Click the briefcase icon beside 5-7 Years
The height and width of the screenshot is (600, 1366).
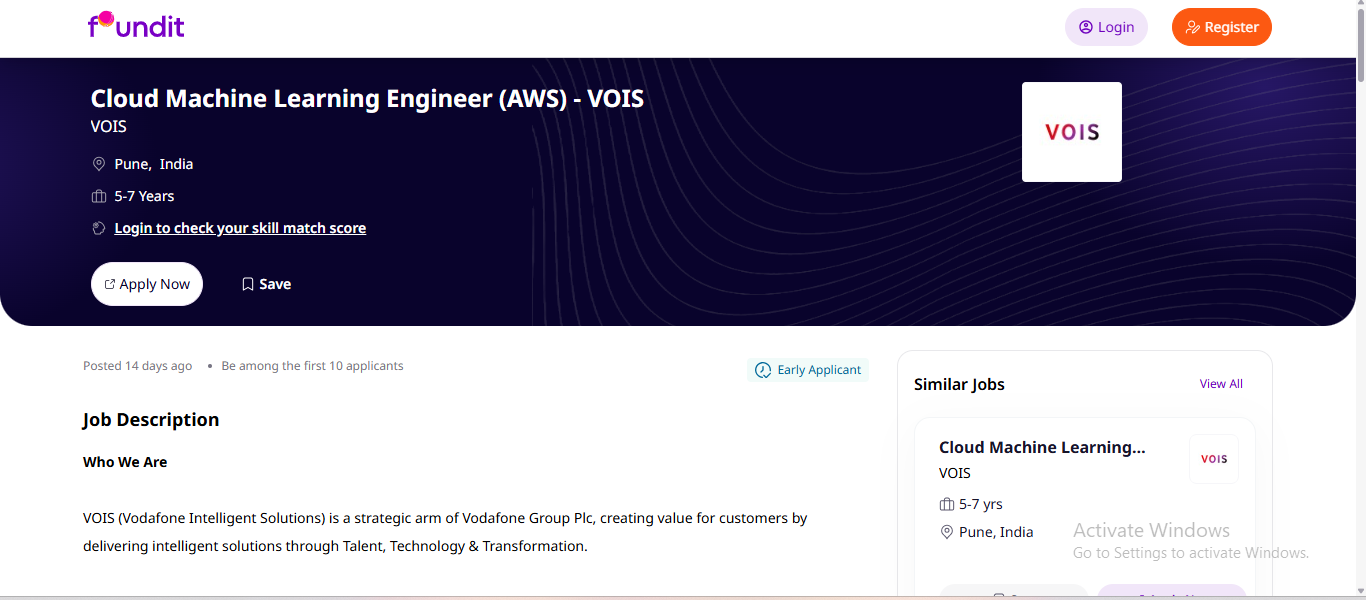99,196
